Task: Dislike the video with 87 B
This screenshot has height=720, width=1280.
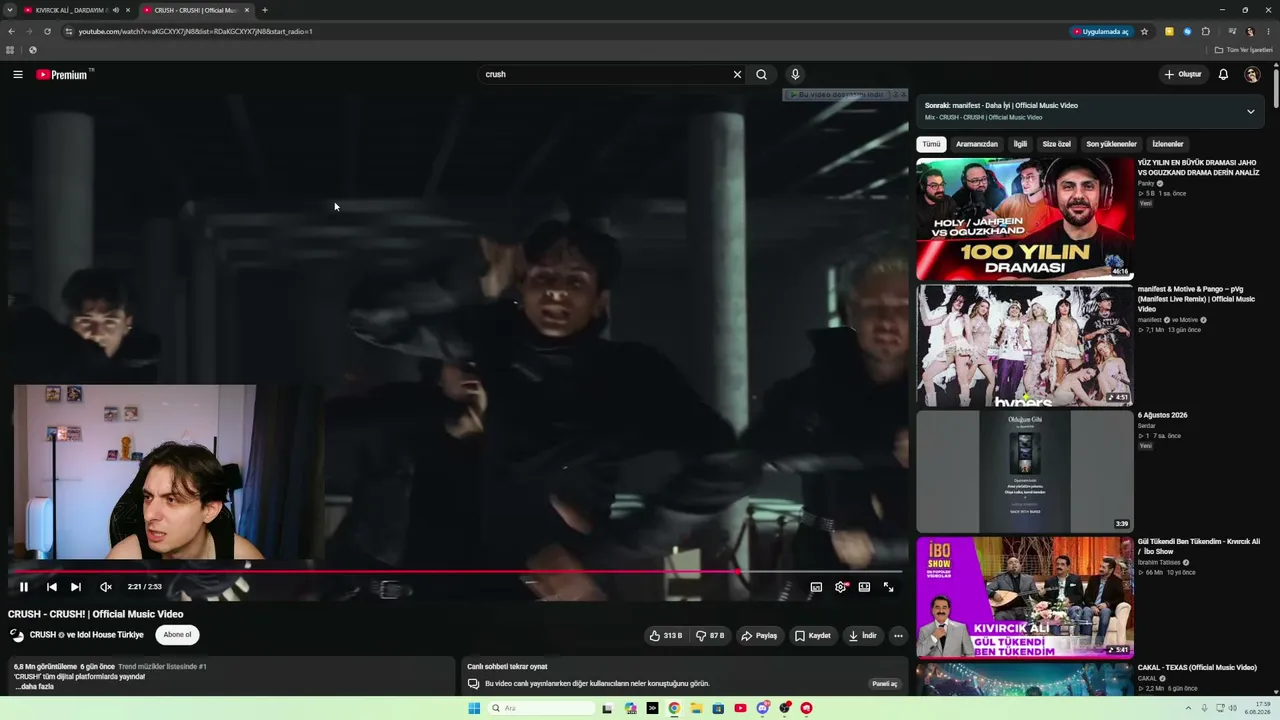Action: pyautogui.click(x=710, y=635)
